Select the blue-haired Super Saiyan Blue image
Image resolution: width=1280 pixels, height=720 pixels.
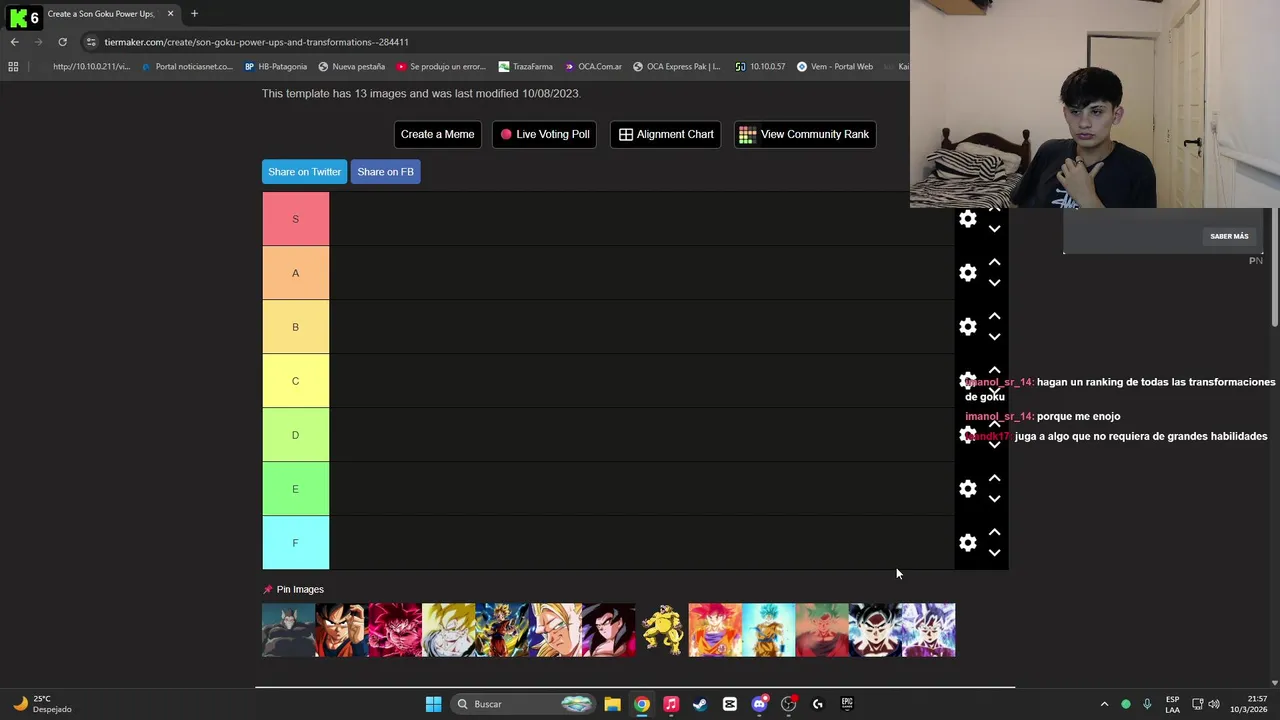tap(768, 630)
